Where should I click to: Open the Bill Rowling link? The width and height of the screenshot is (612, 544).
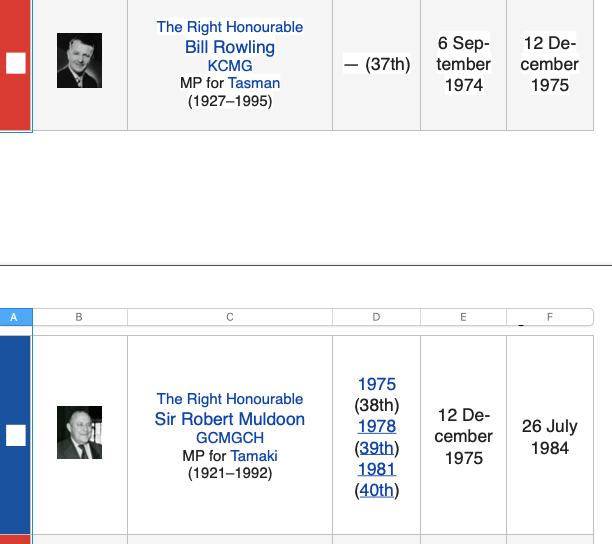click(230, 47)
